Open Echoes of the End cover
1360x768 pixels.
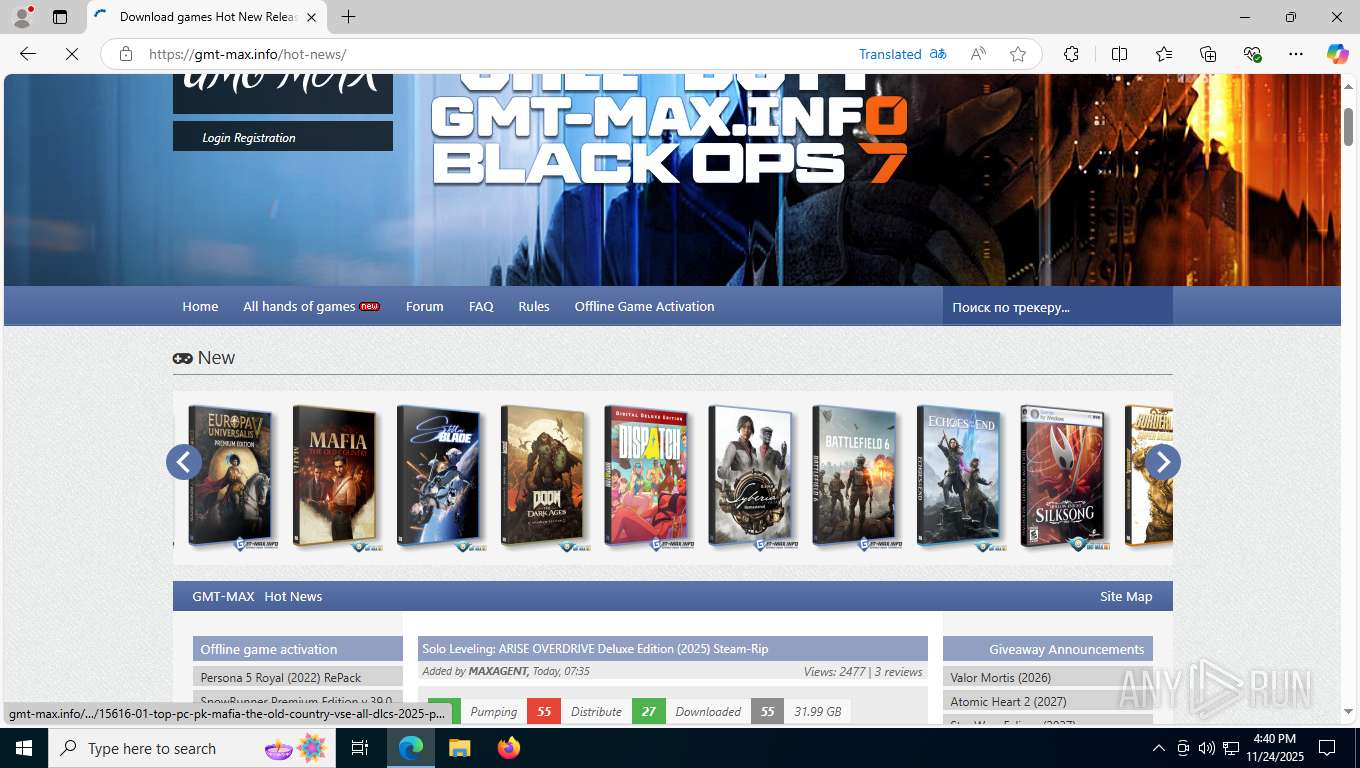point(959,476)
